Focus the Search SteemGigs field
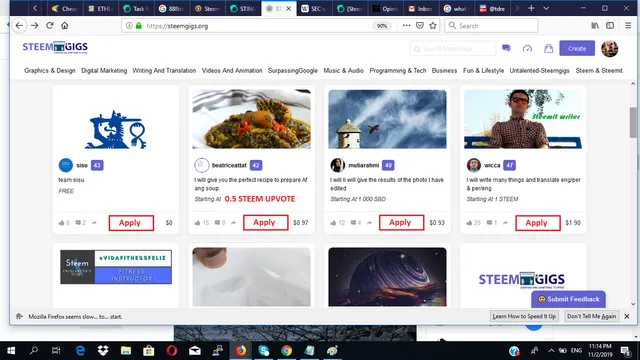This screenshot has width=640, height=360. [x=453, y=49]
